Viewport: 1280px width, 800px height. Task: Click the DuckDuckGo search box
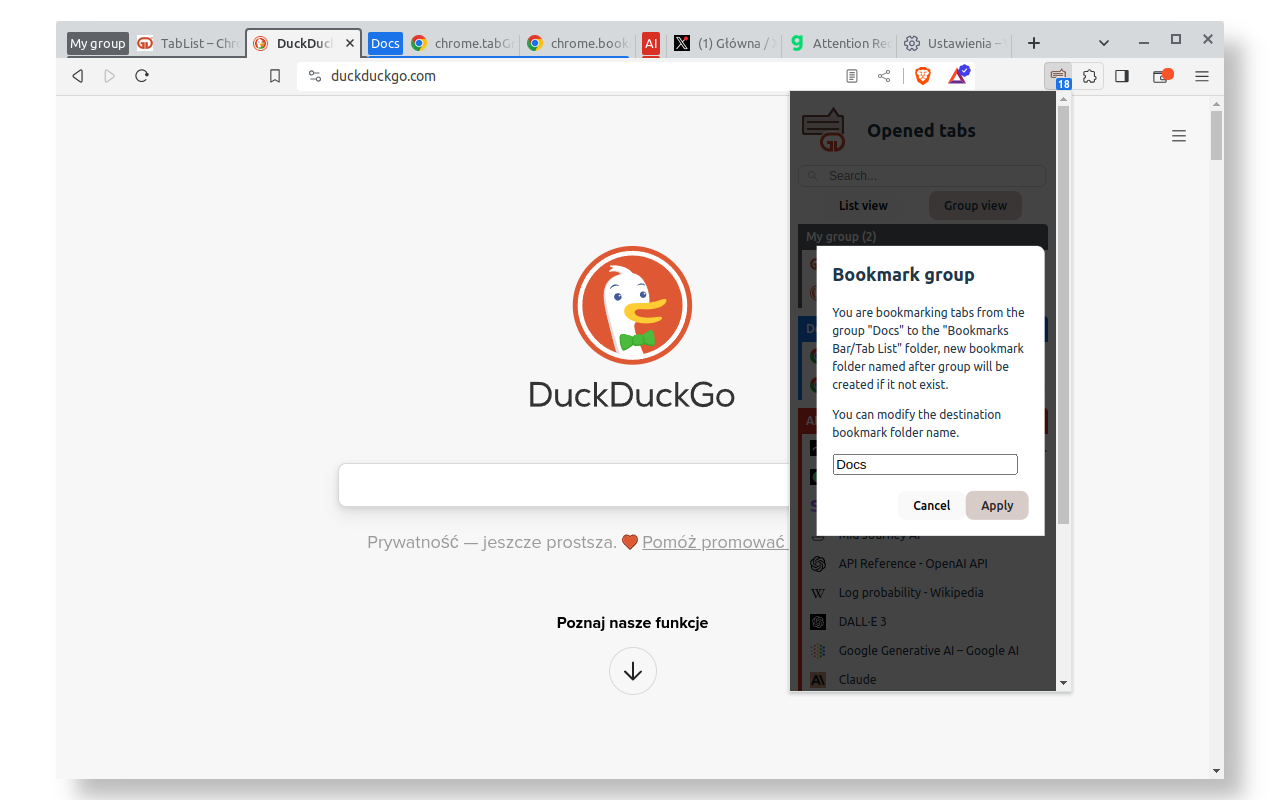[565, 485]
